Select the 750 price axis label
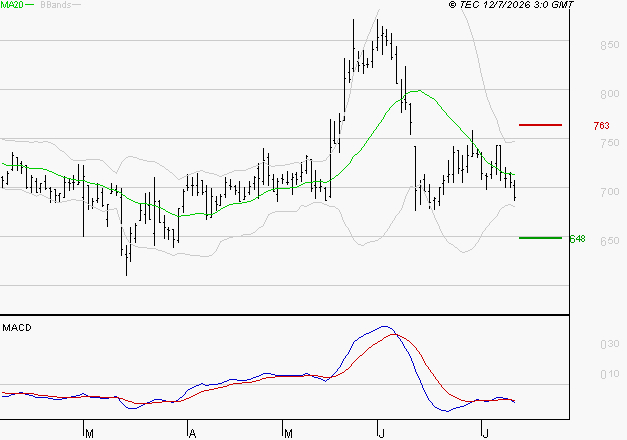Viewport: 627px width, 440px height. click(x=610, y=143)
